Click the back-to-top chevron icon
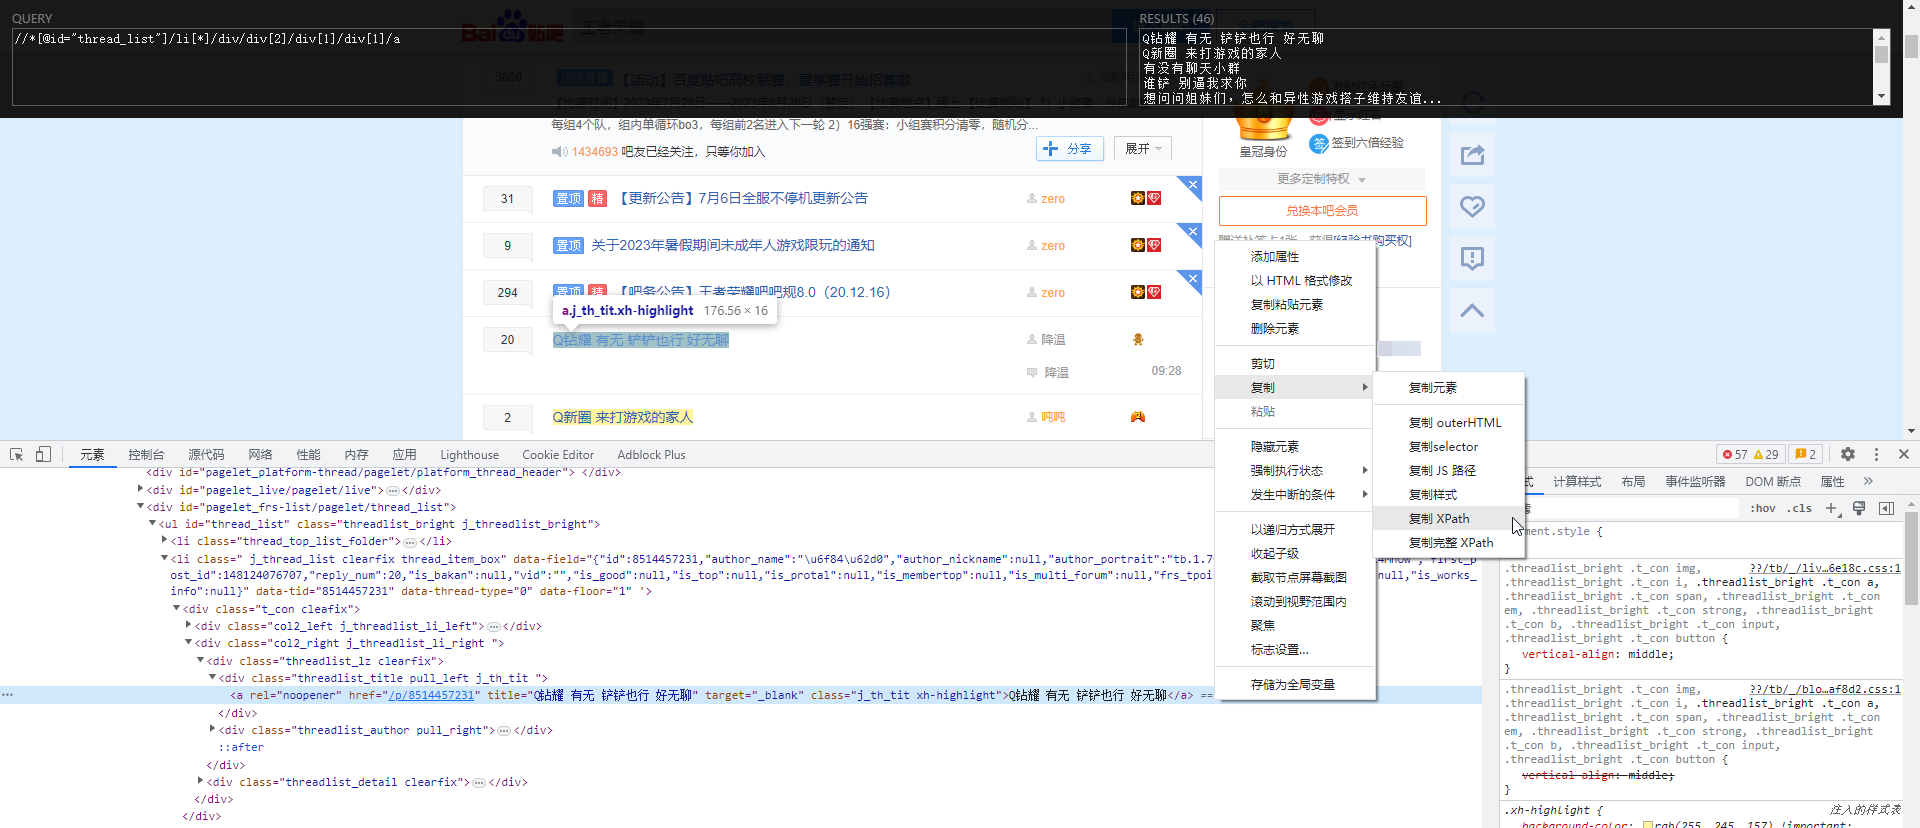This screenshot has height=828, width=1920. click(x=1472, y=311)
